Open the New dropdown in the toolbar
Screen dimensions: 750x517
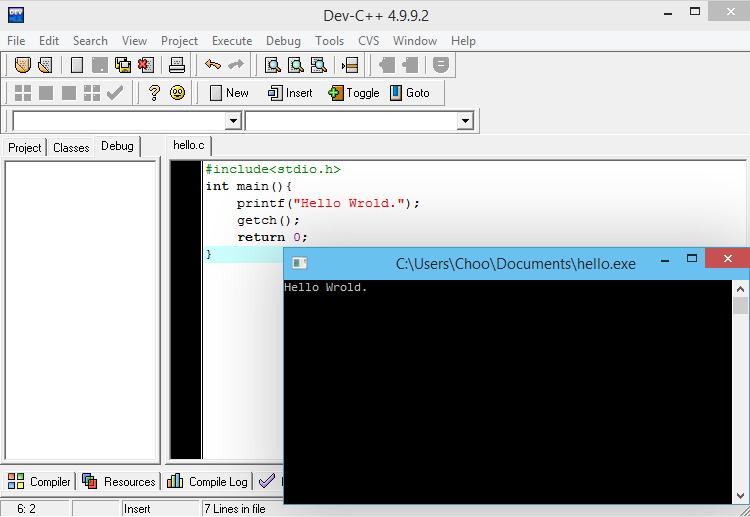pos(229,93)
